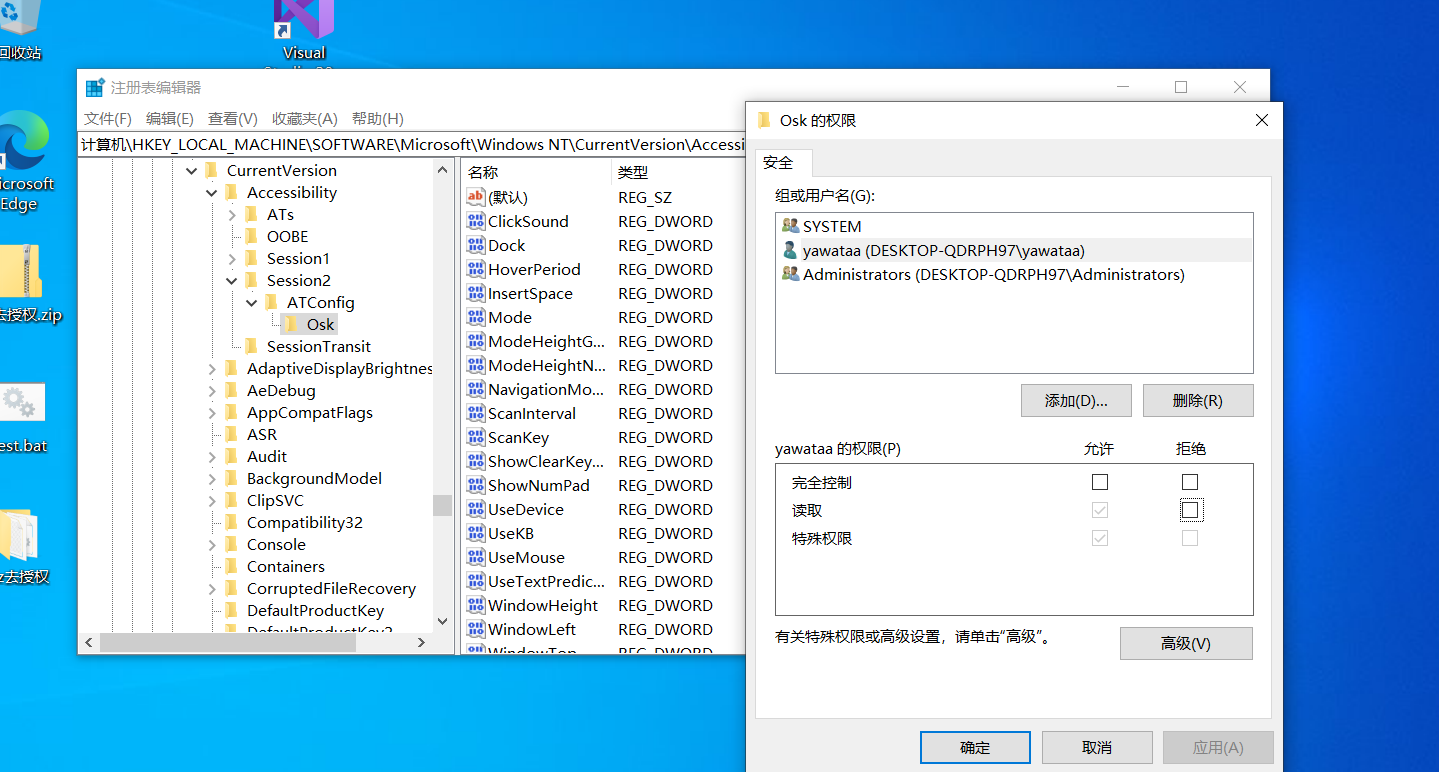1439x772 pixels.
Task: Check Deny for 完全控制 permission
Action: (1189, 482)
